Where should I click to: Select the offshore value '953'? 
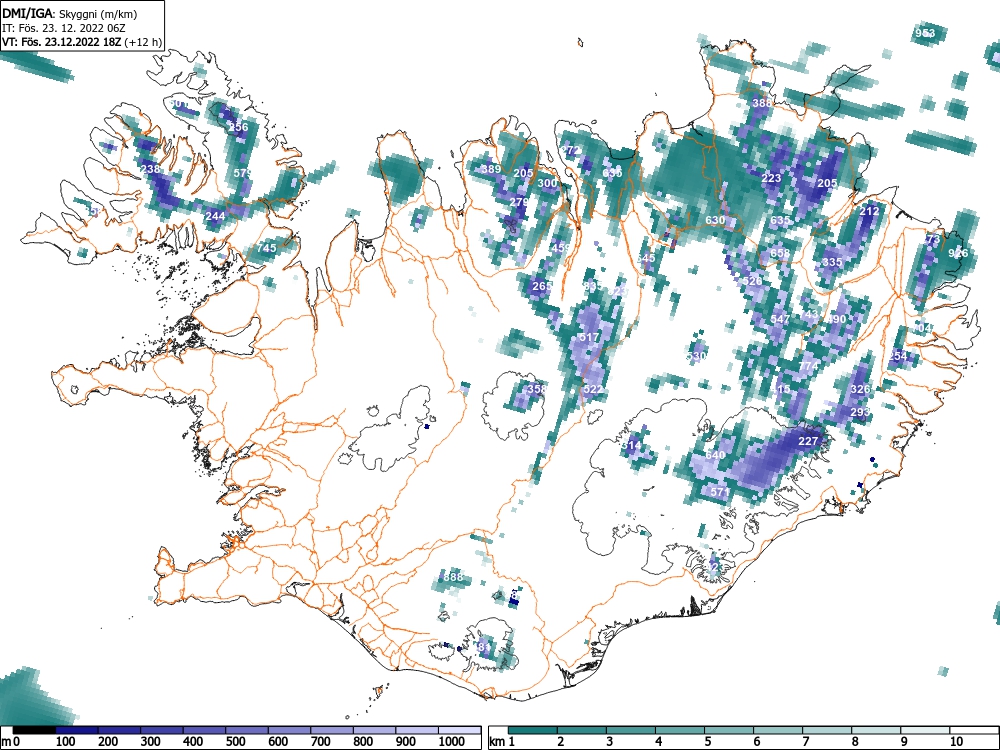[x=925, y=33]
